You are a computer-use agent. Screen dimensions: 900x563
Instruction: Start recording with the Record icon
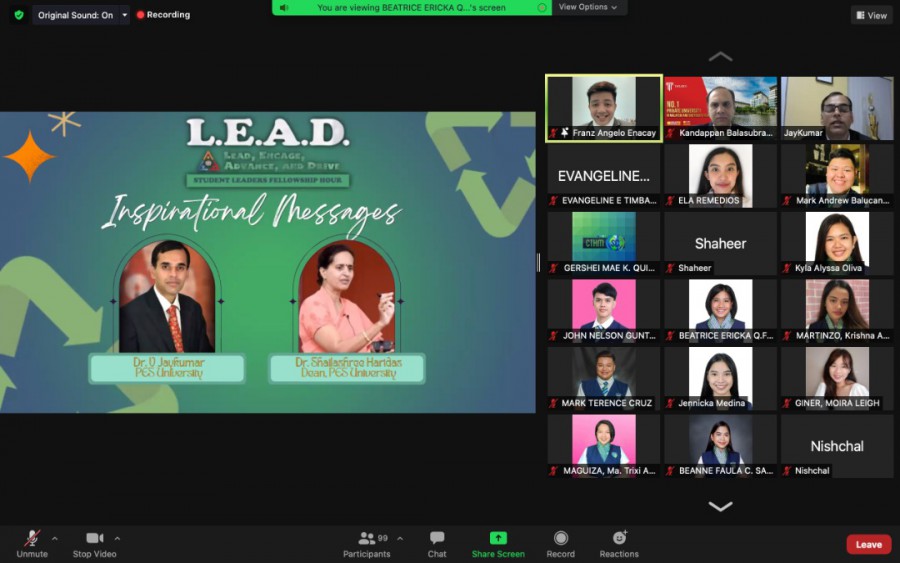(x=560, y=538)
